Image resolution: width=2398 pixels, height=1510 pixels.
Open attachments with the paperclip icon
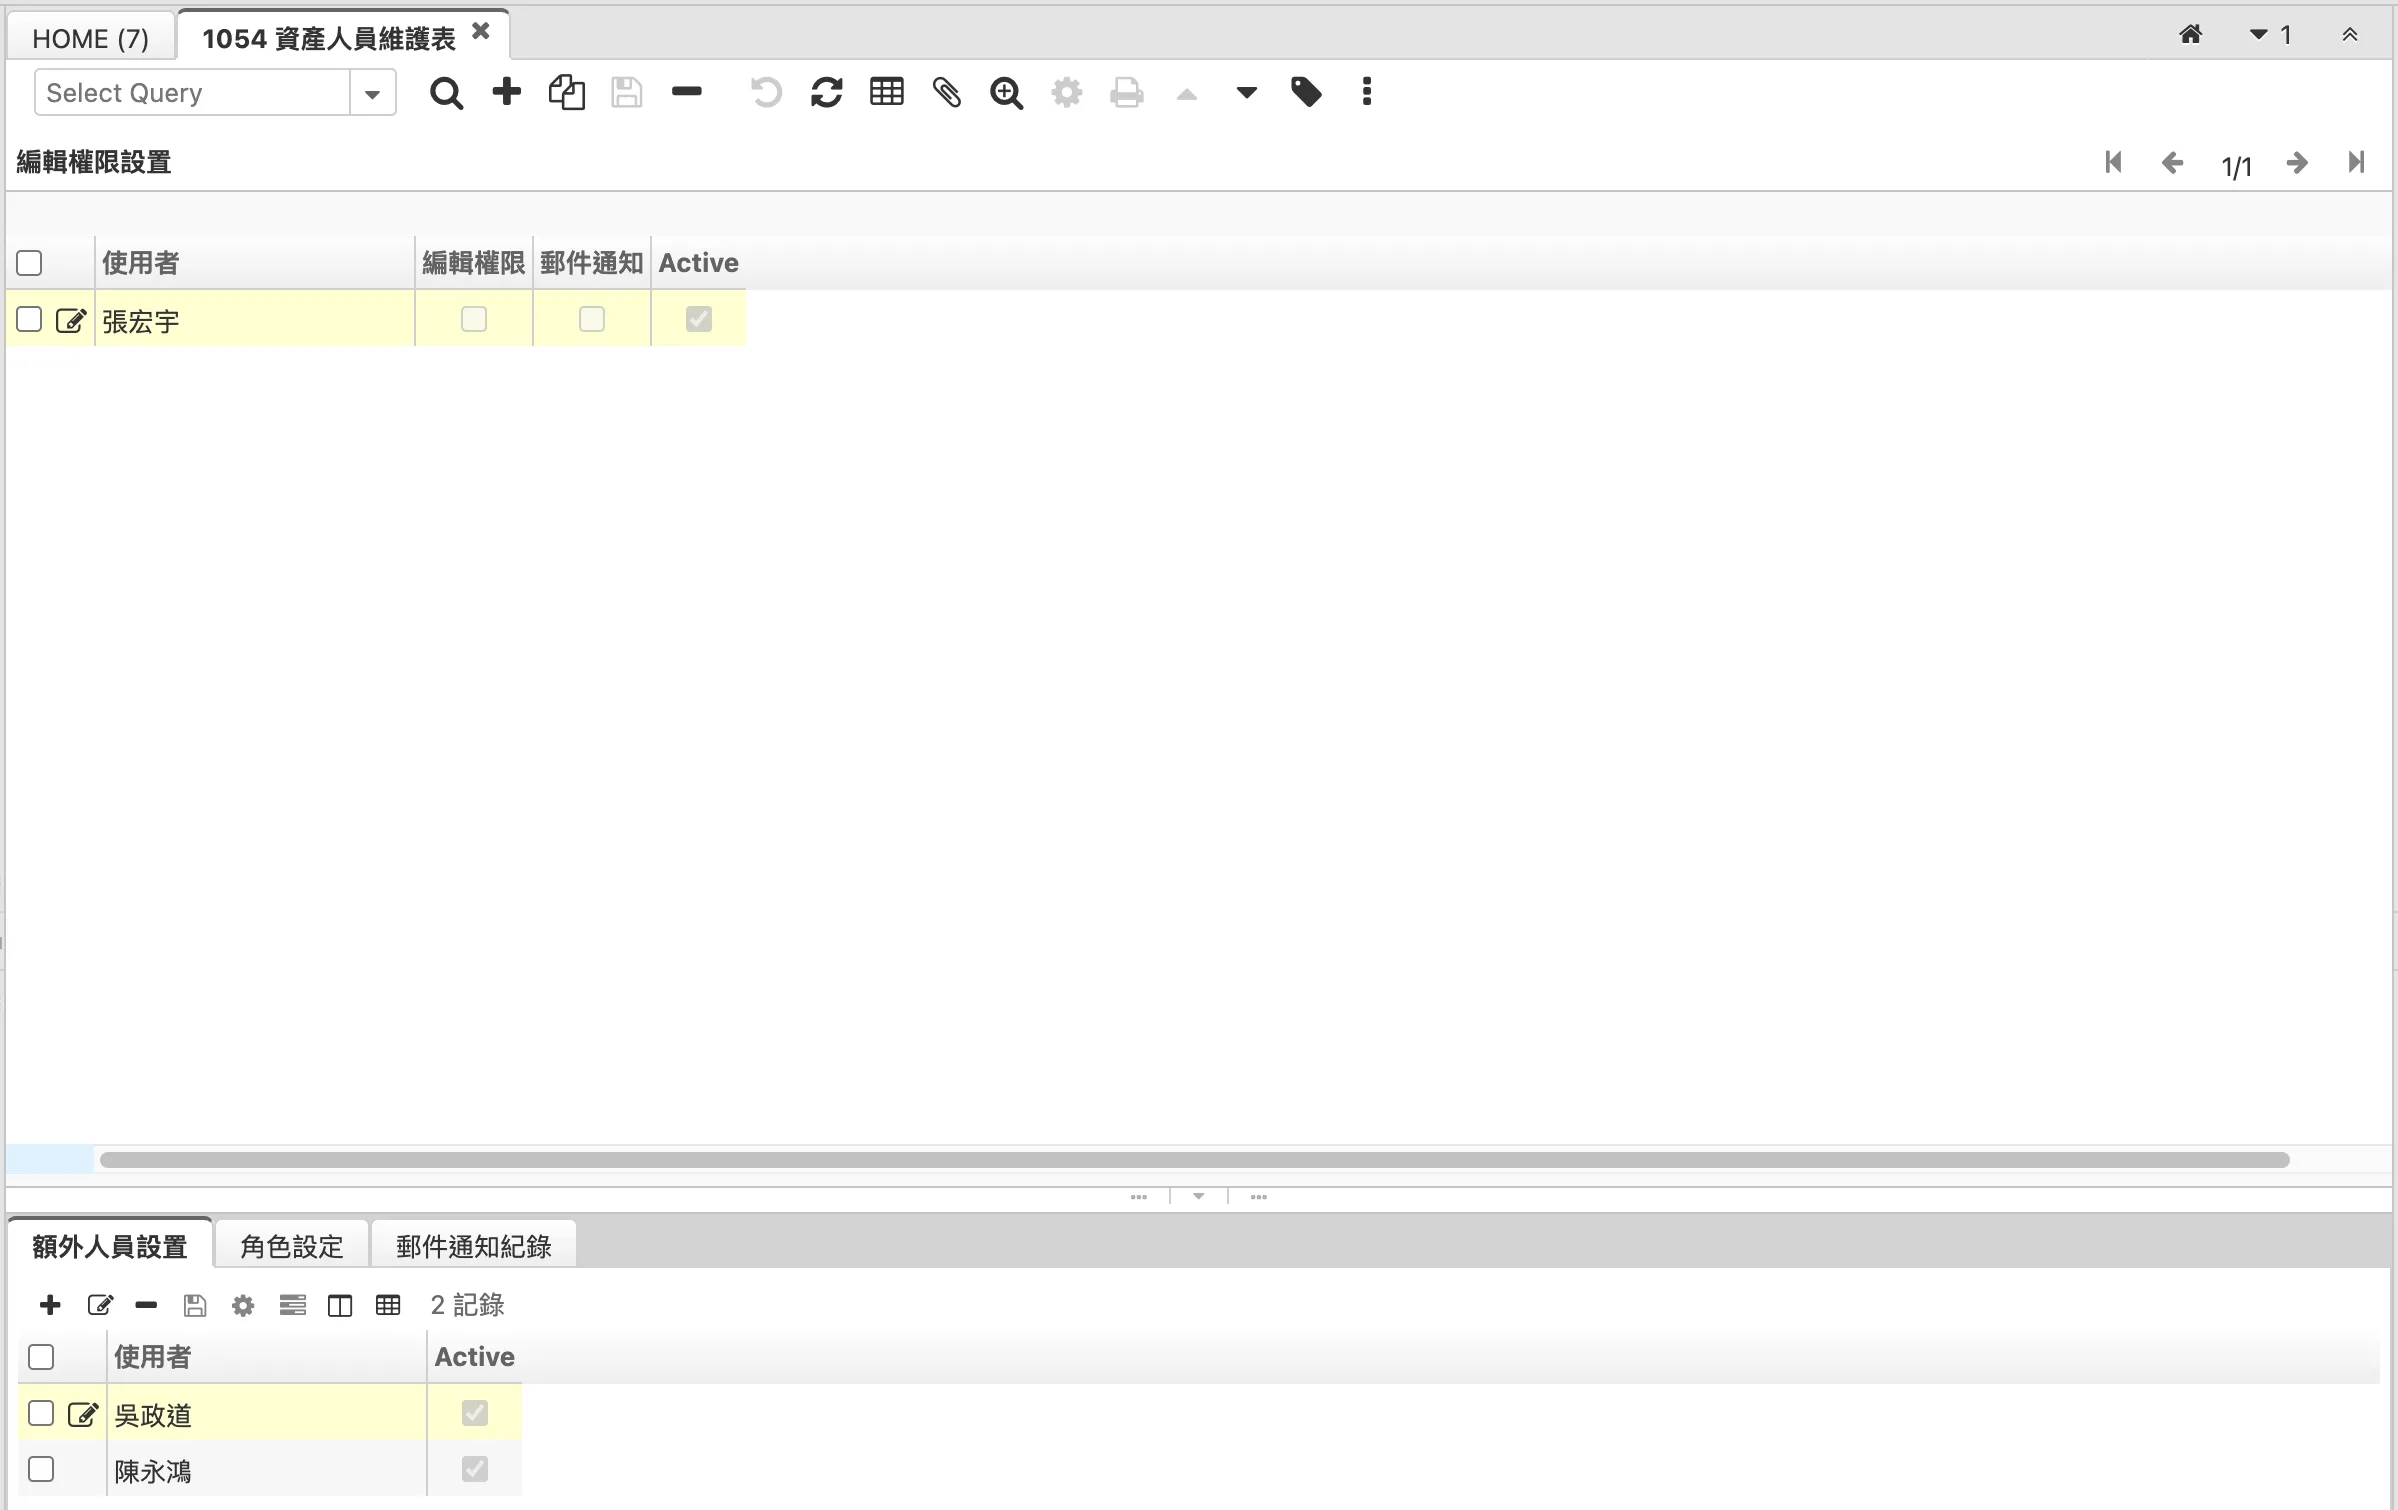(947, 93)
